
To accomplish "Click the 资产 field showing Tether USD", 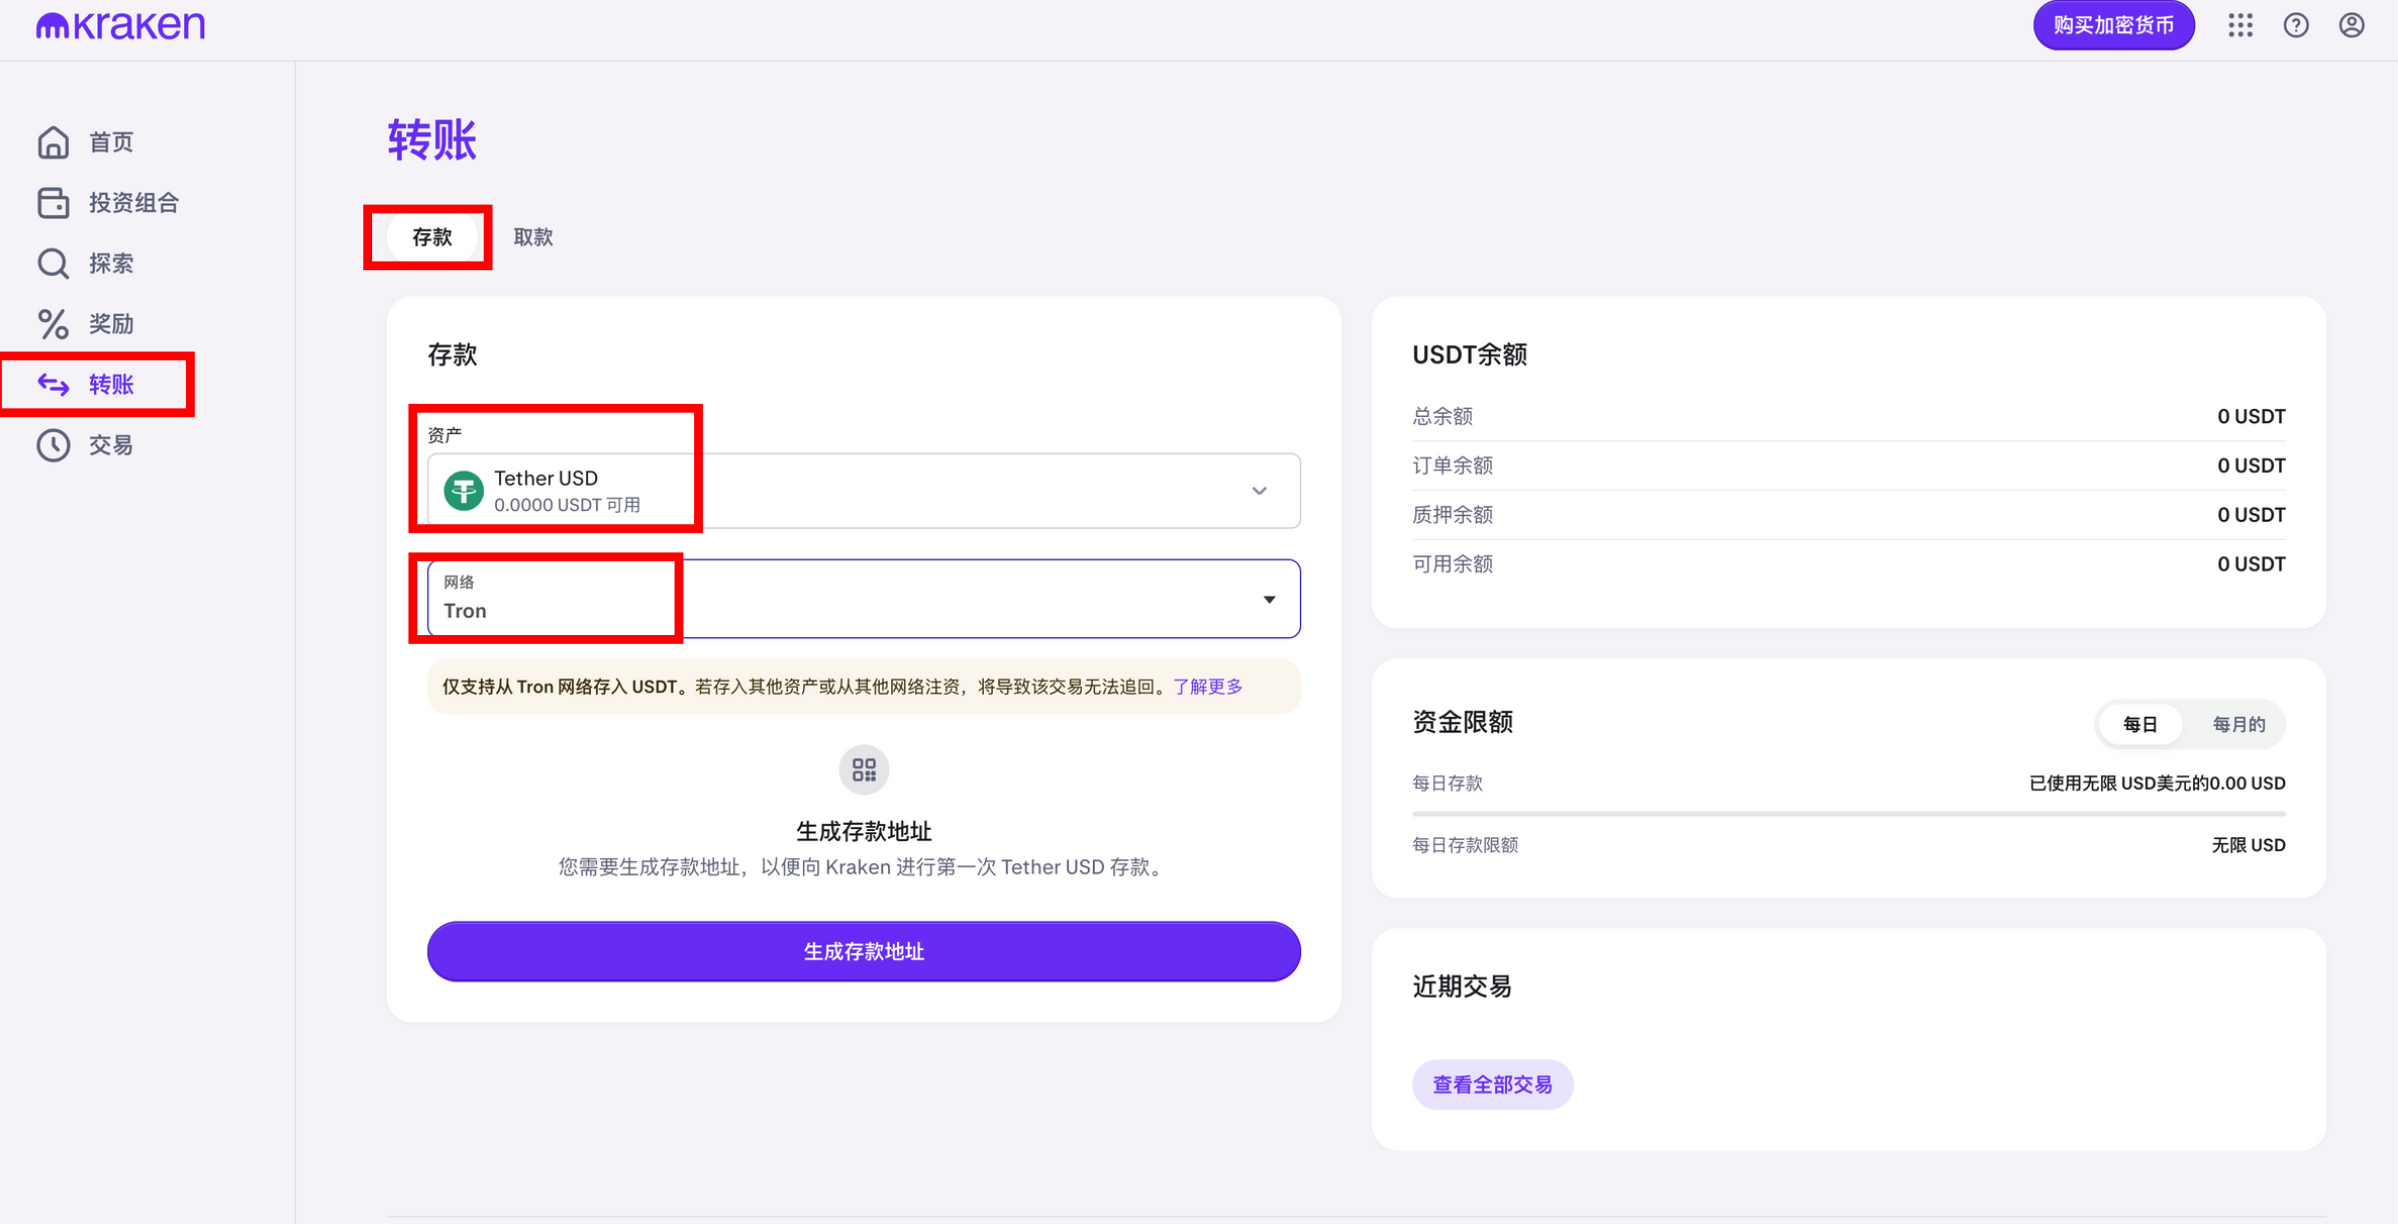I will click(x=864, y=491).
